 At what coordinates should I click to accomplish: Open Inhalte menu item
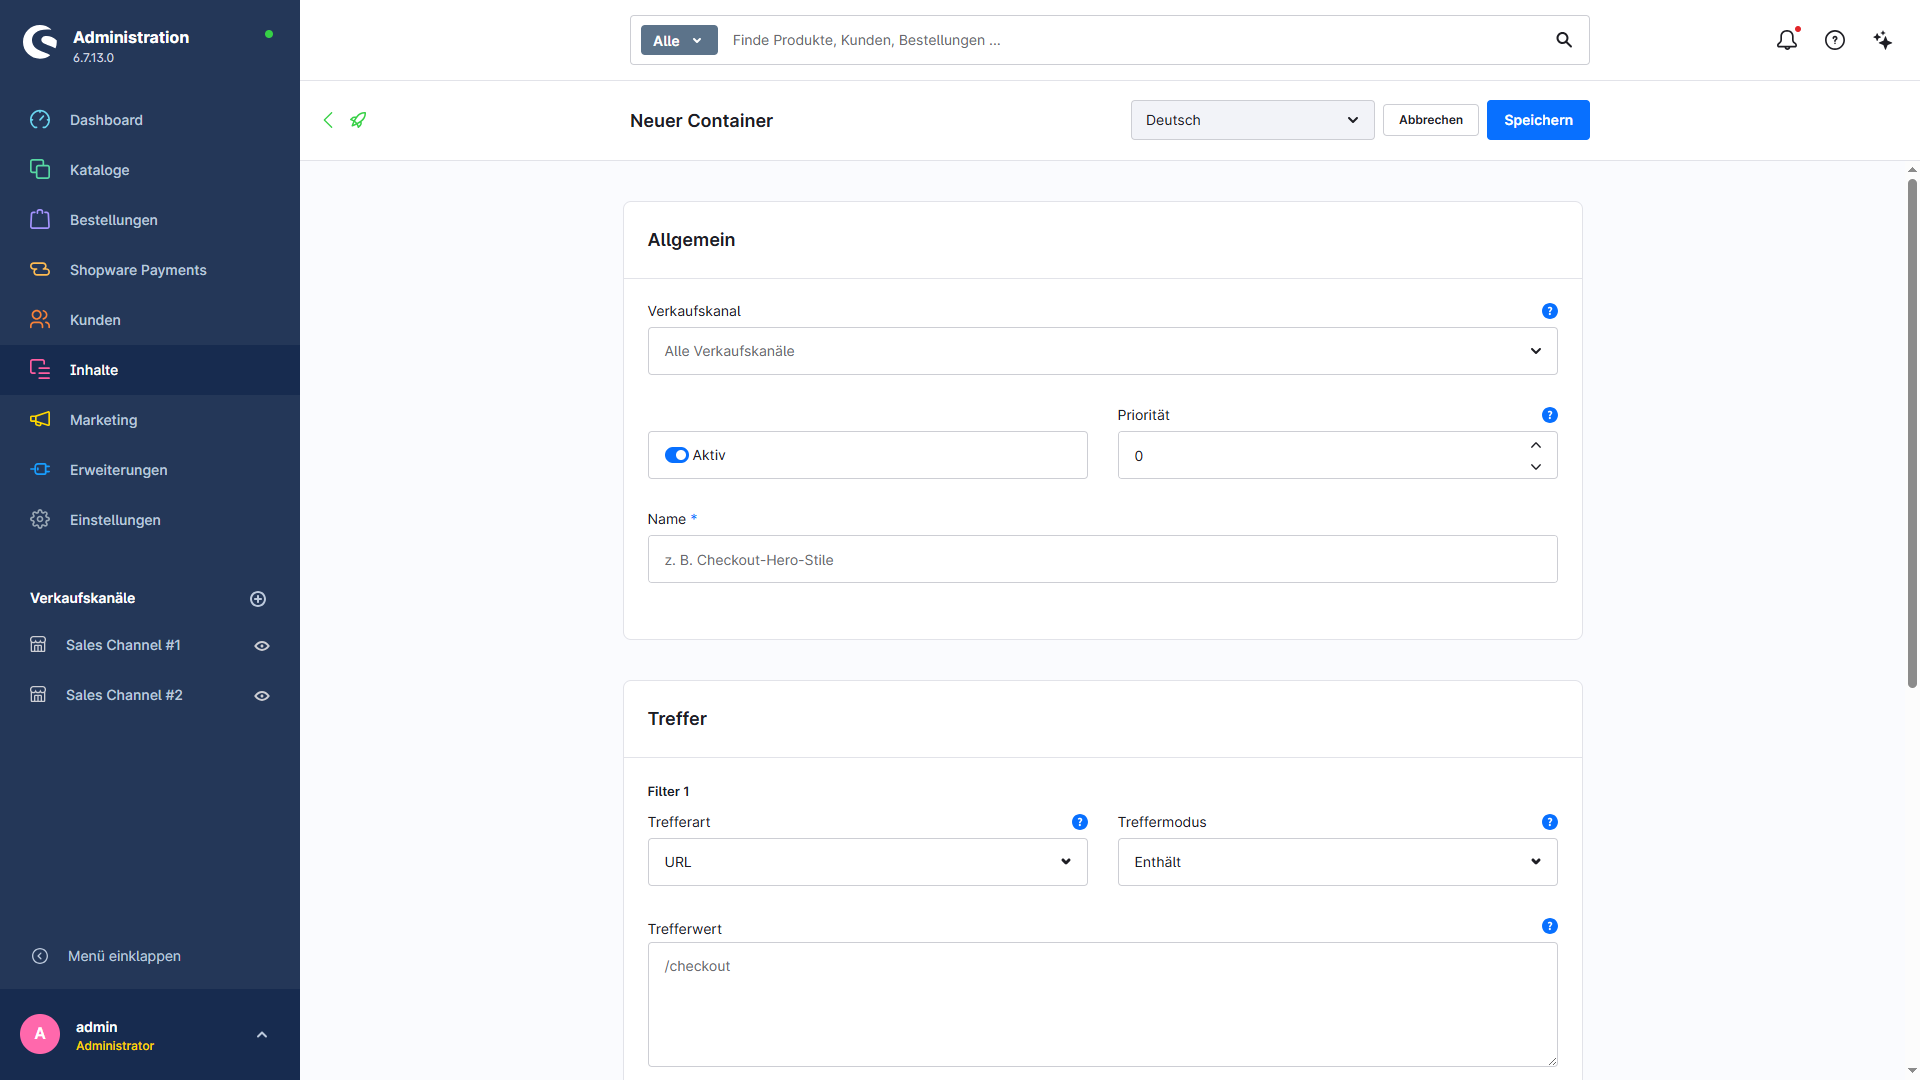click(150, 370)
